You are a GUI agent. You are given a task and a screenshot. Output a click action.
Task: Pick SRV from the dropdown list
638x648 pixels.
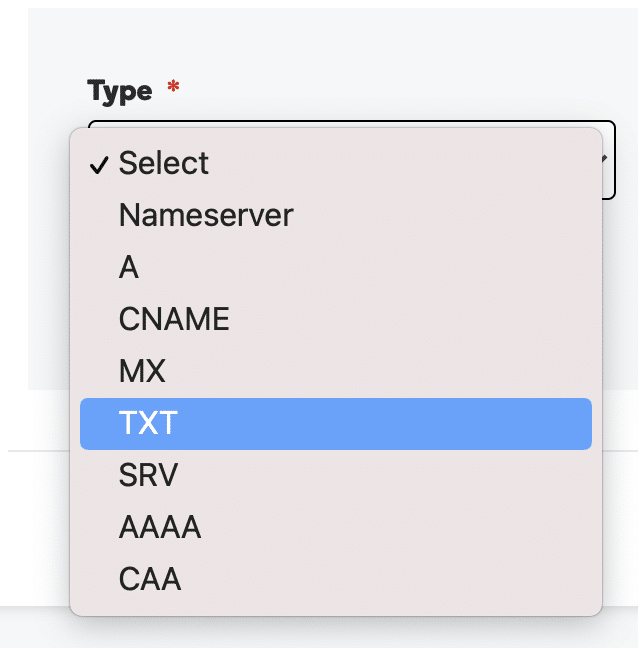point(336,475)
